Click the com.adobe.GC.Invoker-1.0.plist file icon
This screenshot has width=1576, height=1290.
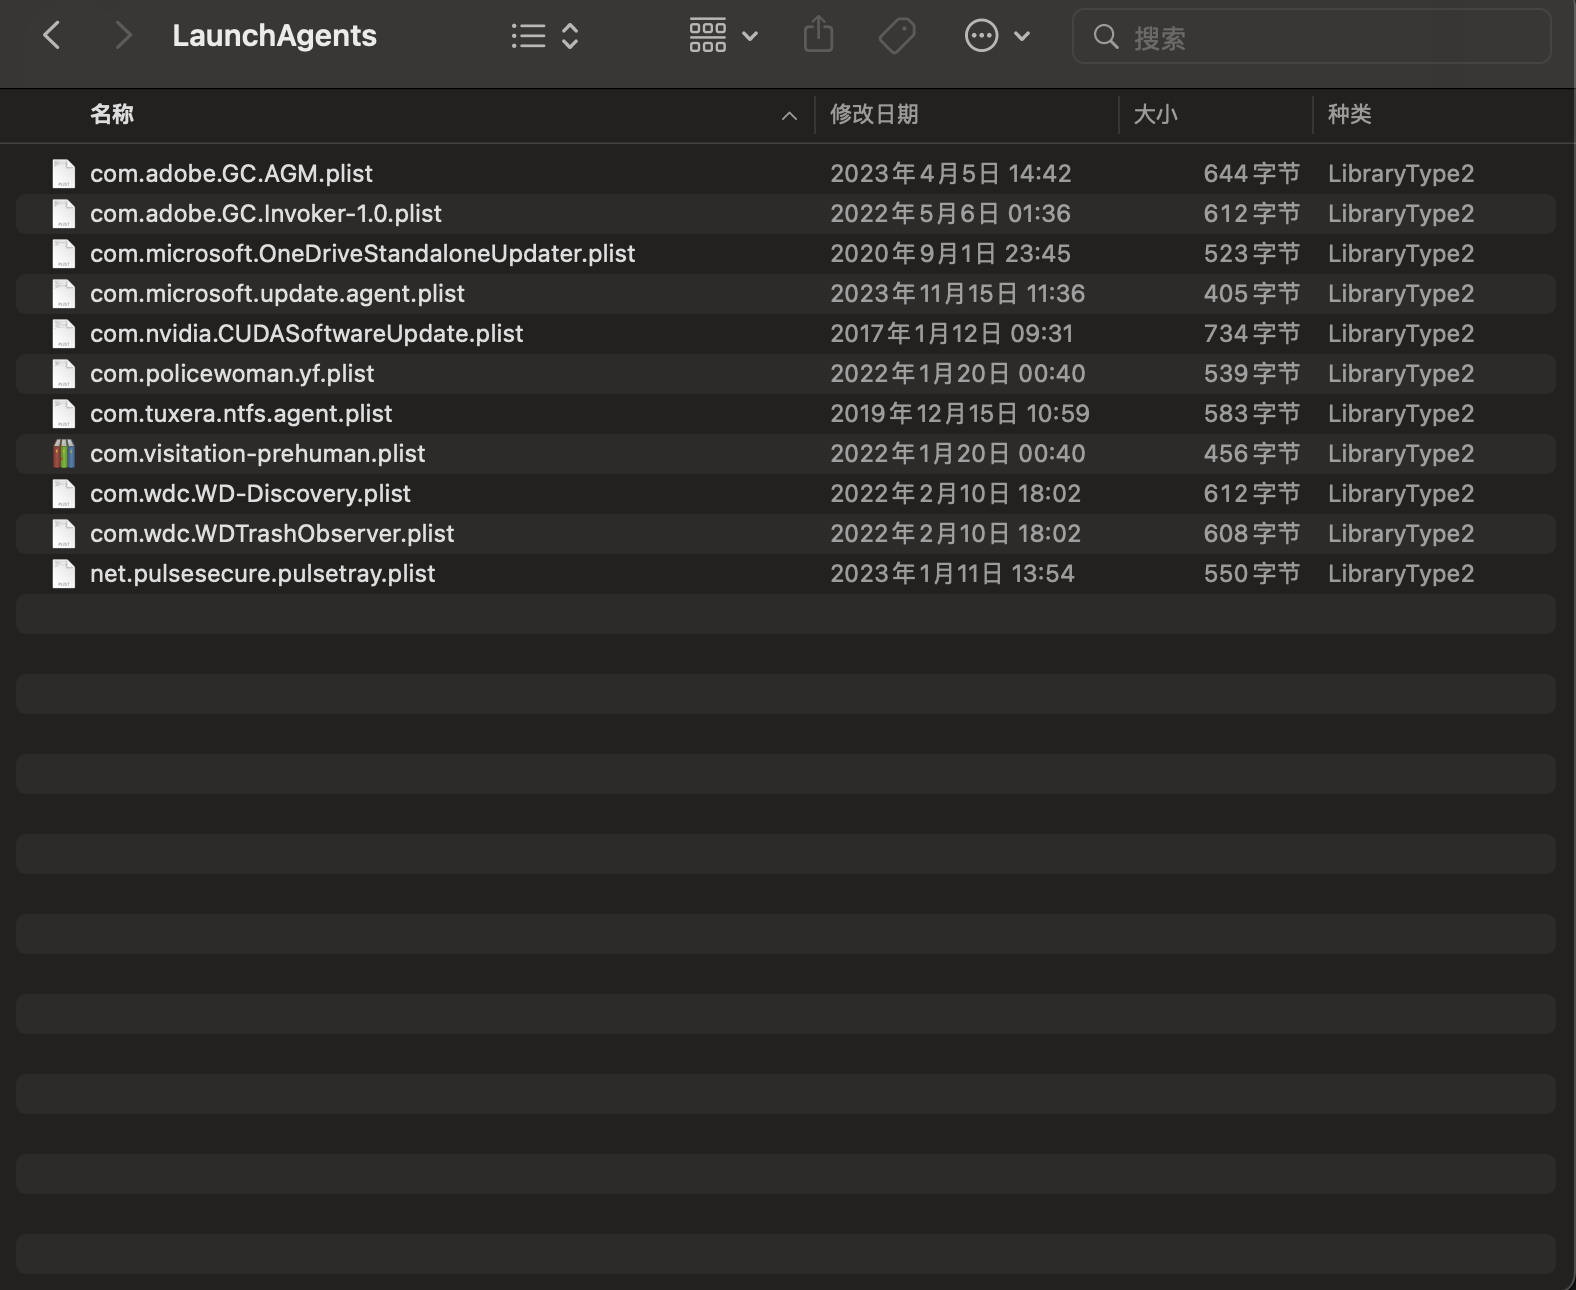pos(64,214)
